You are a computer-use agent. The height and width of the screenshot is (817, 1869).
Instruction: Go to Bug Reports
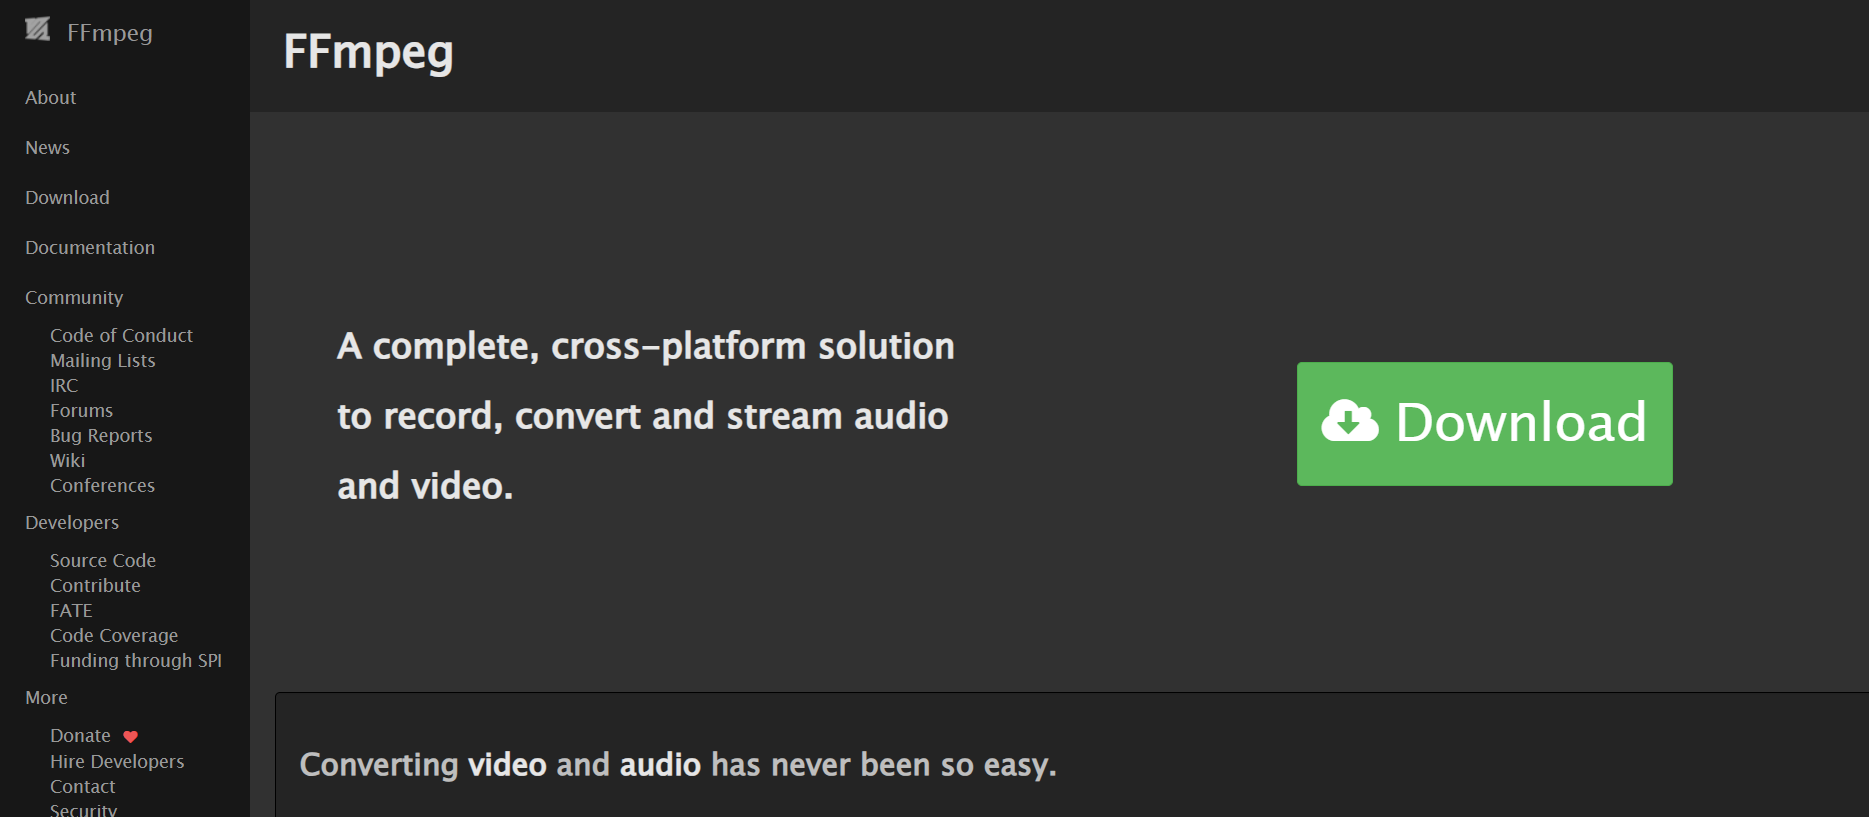(x=101, y=436)
